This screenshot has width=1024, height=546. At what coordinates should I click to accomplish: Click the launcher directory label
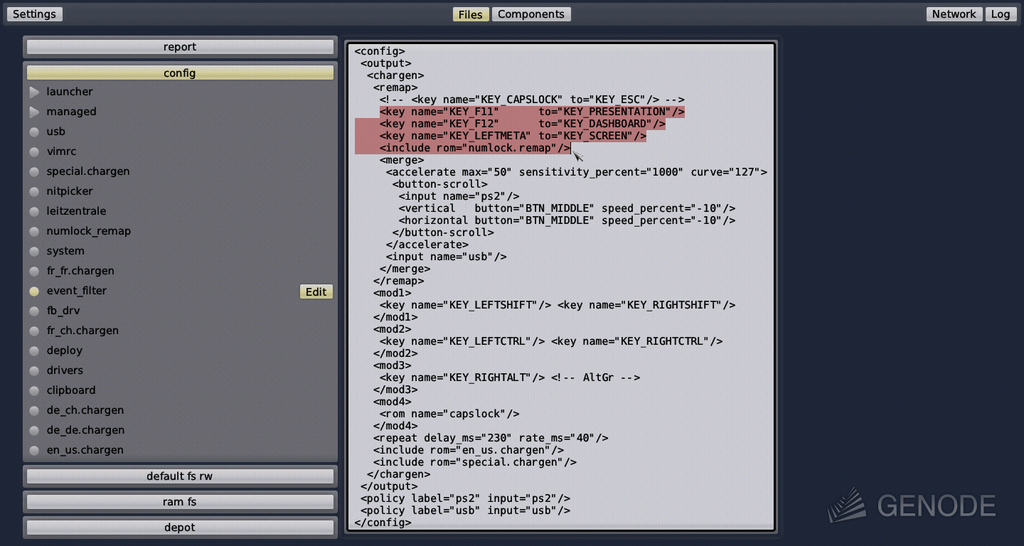[69, 92]
